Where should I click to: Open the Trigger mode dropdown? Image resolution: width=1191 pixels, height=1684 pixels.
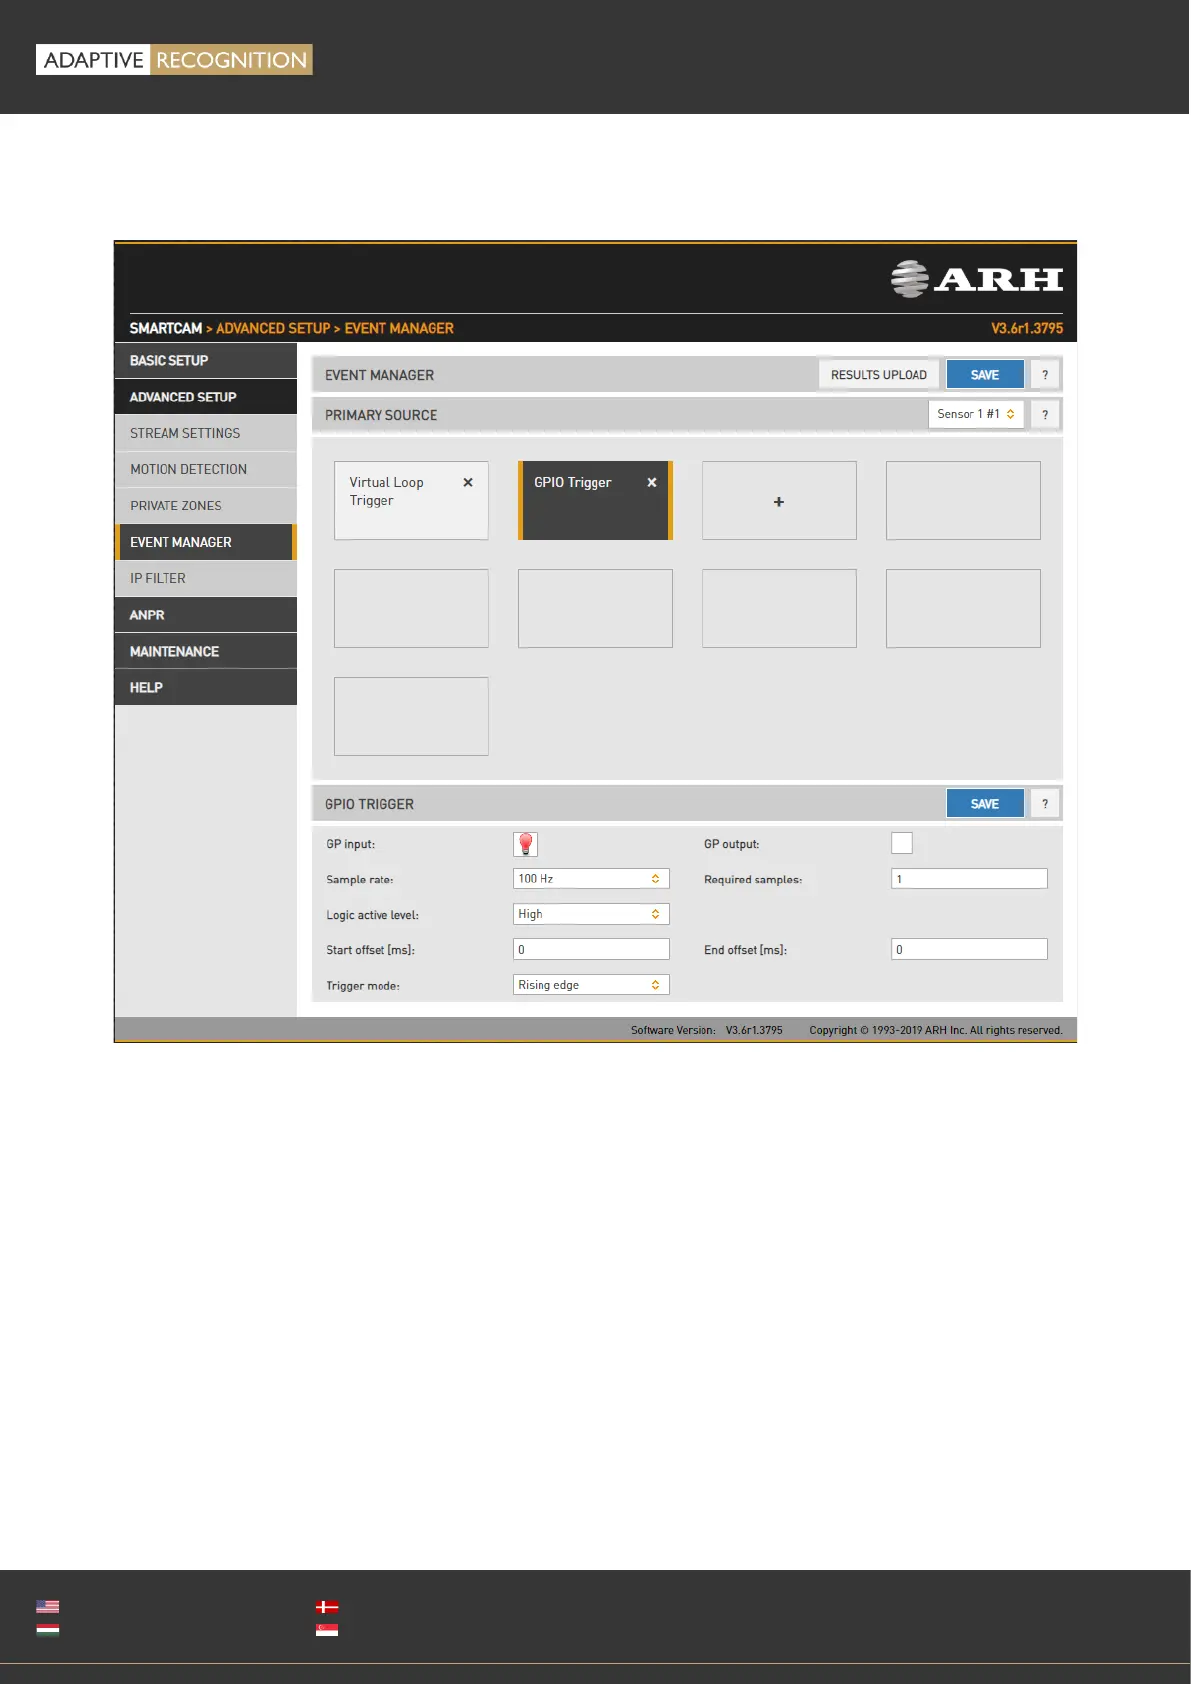click(591, 985)
